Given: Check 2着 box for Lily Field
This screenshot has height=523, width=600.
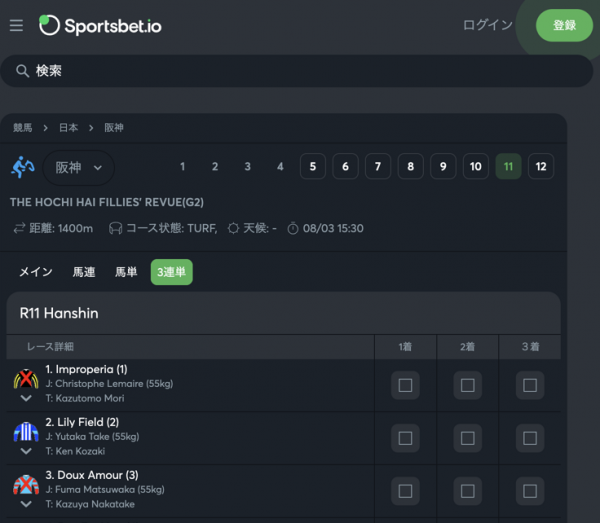Looking at the screenshot, I should coord(468,438).
